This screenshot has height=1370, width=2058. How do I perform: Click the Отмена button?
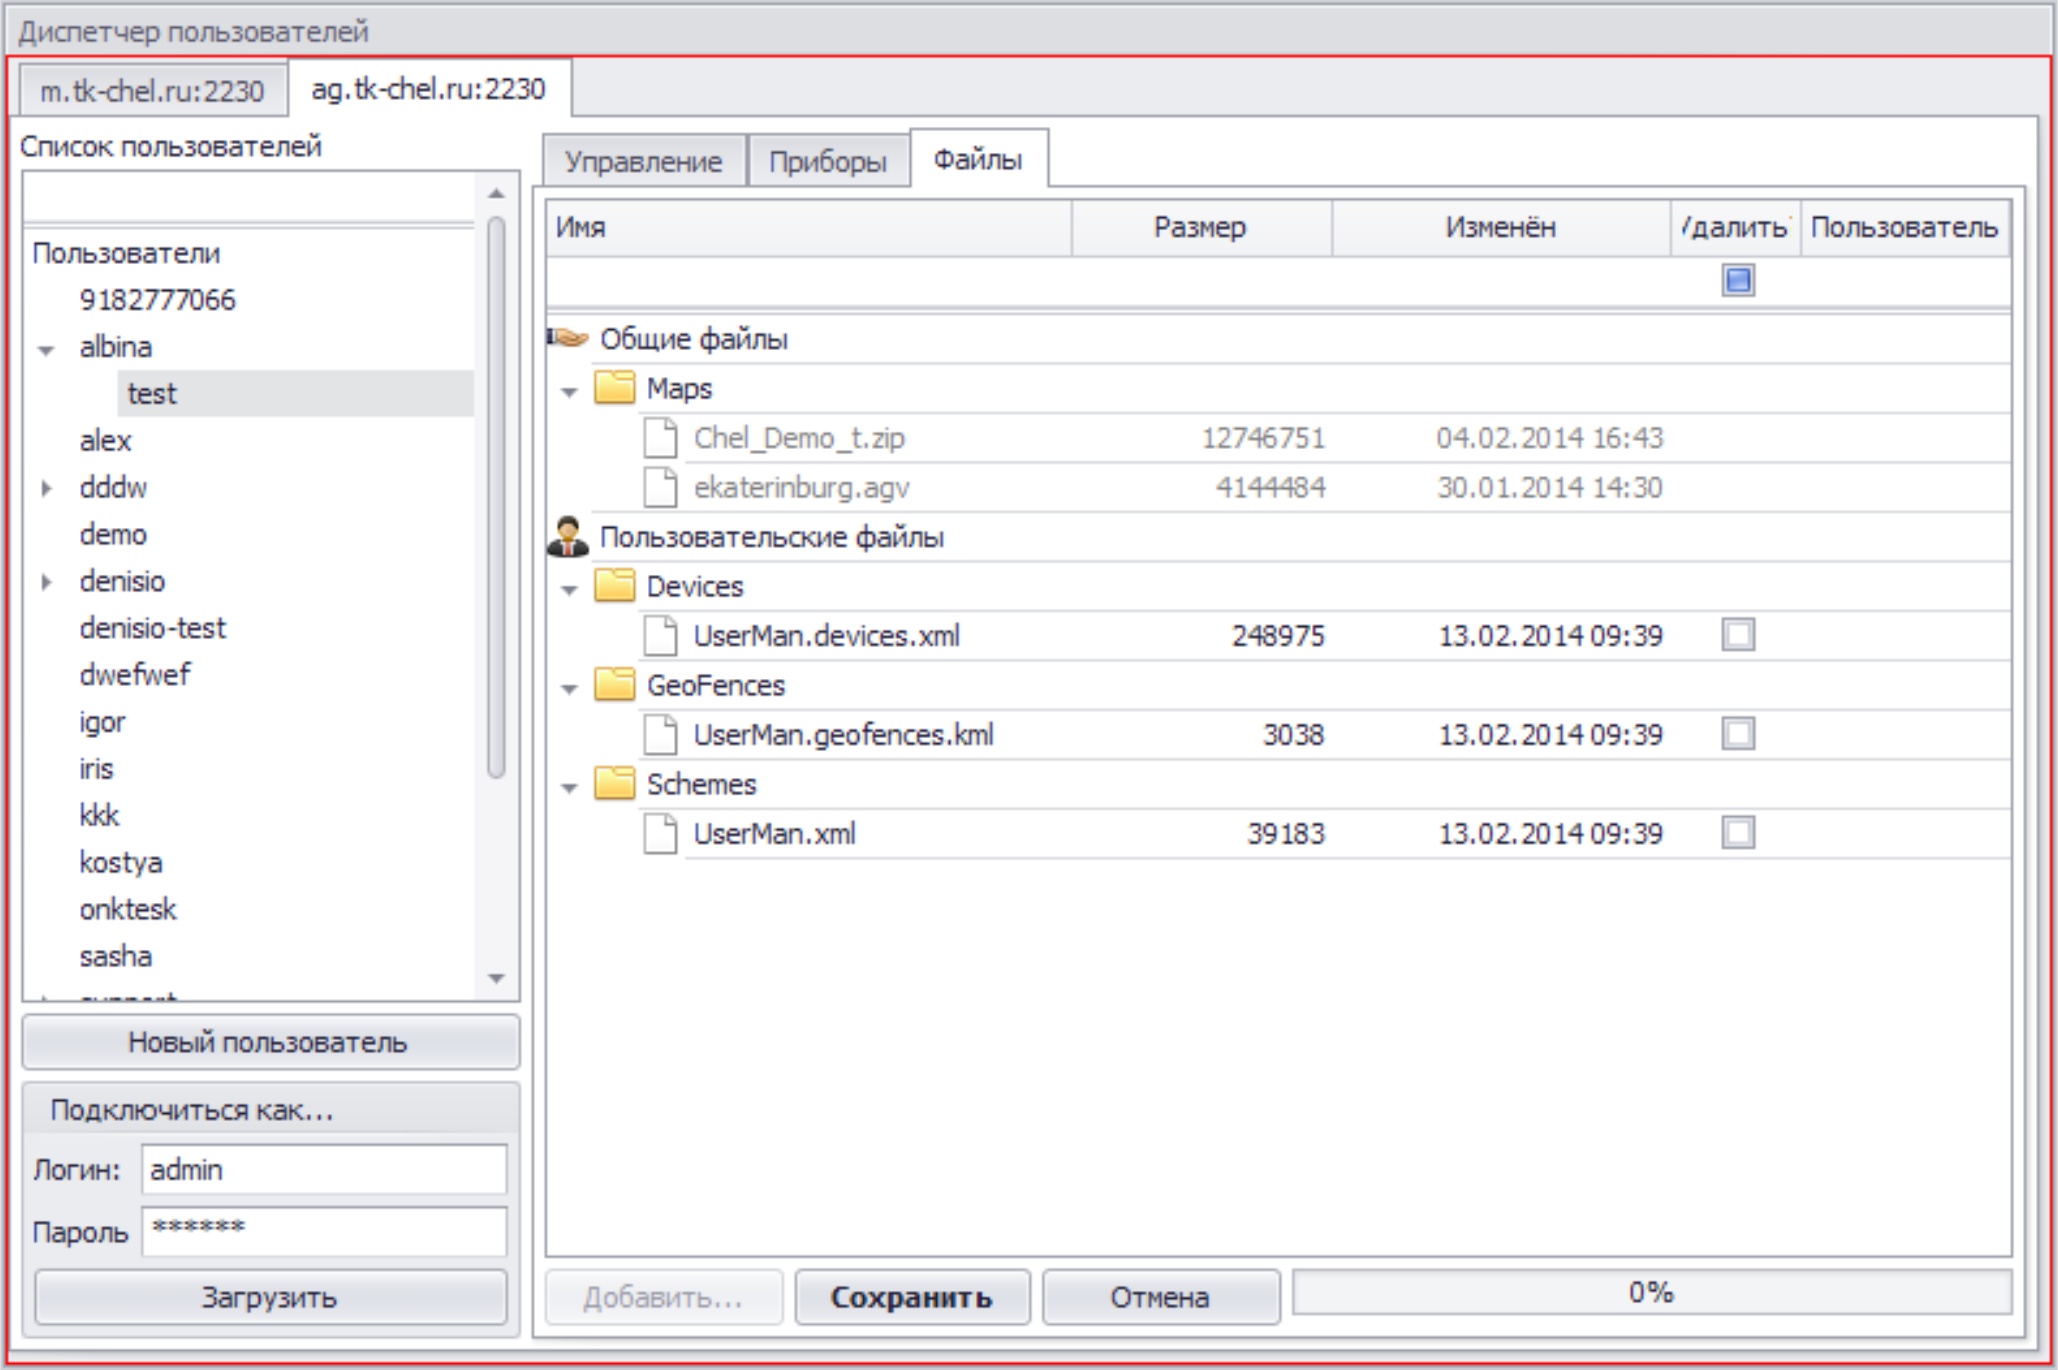pyautogui.click(x=1160, y=1297)
